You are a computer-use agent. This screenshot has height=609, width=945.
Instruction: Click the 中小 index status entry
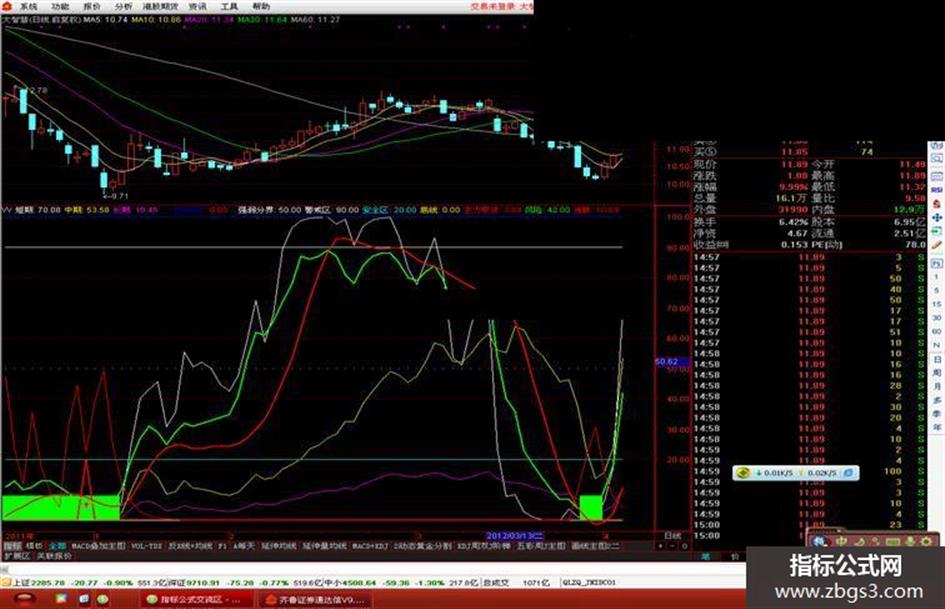pyautogui.click(x=401, y=583)
